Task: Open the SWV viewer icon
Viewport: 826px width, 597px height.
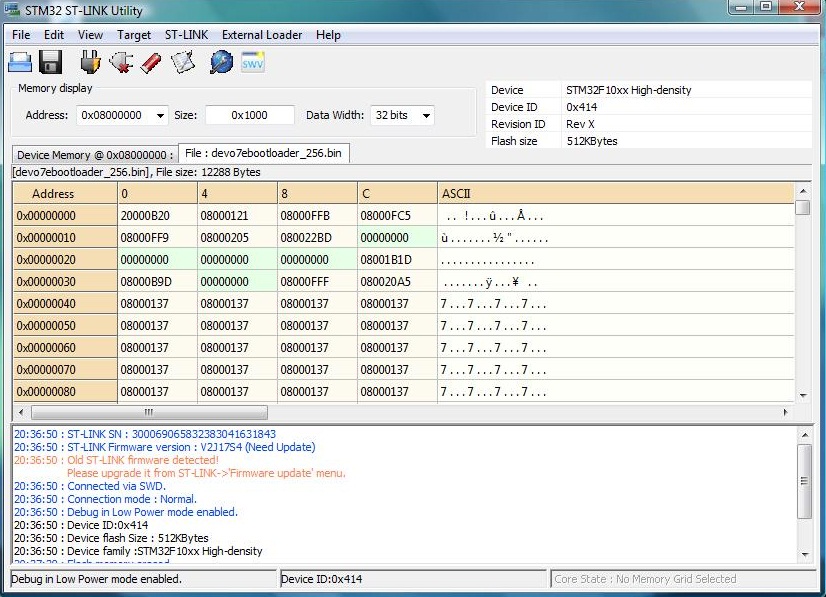Action: (252, 62)
